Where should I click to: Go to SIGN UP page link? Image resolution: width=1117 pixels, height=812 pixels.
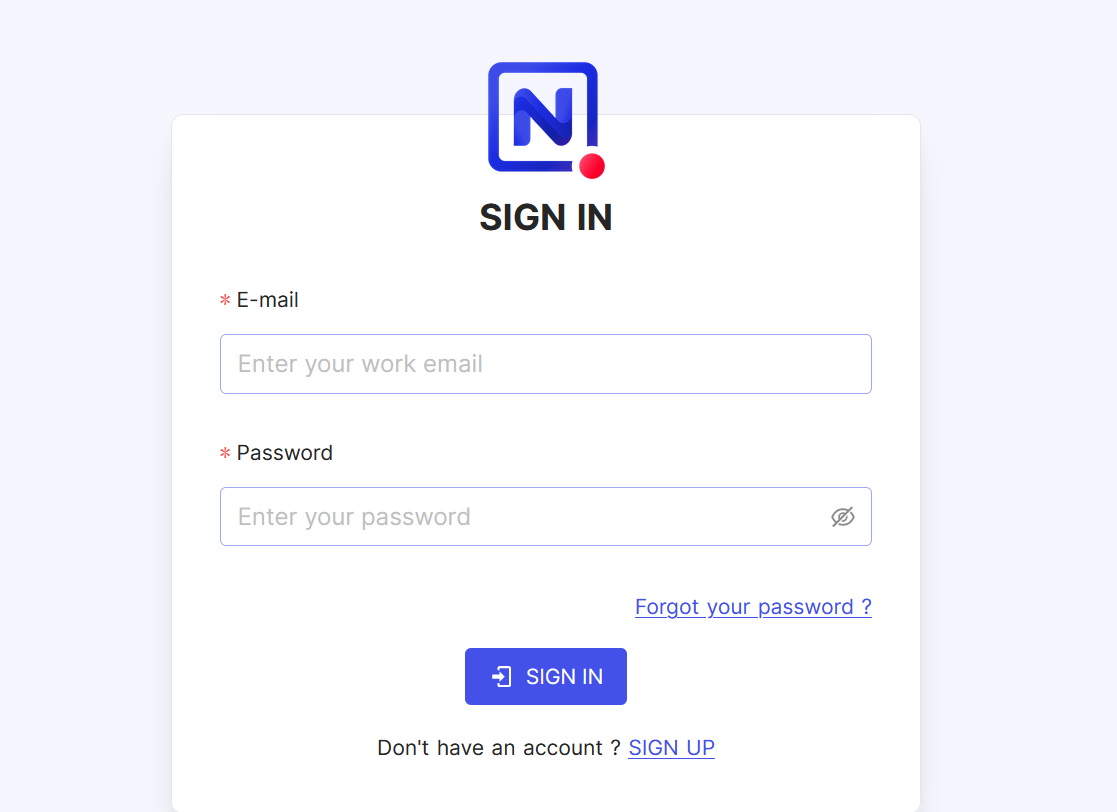tap(671, 748)
